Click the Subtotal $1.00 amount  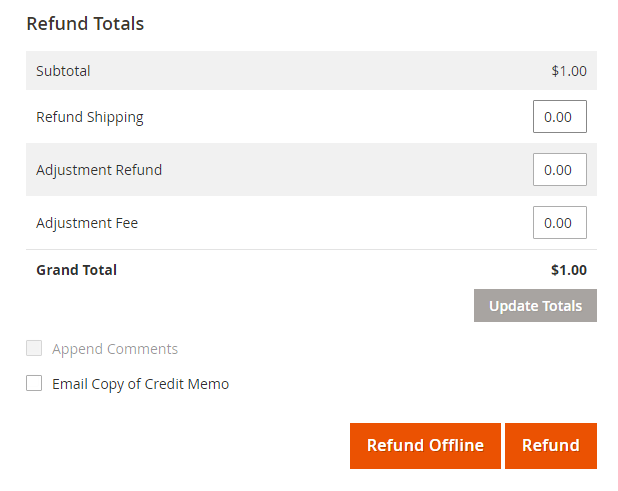569,71
